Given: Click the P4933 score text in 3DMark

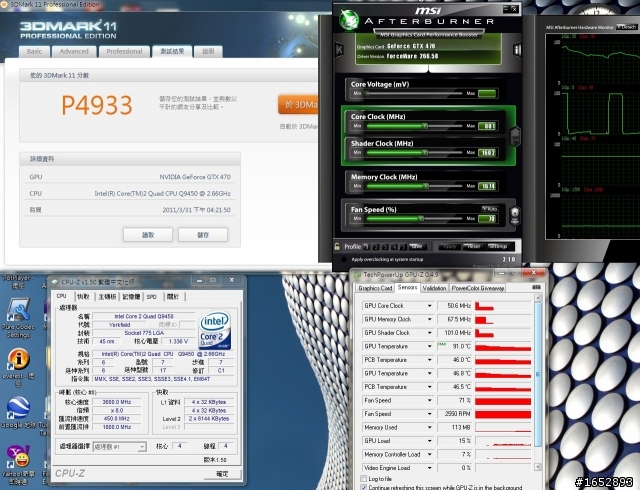Looking at the screenshot, I should (x=97, y=105).
